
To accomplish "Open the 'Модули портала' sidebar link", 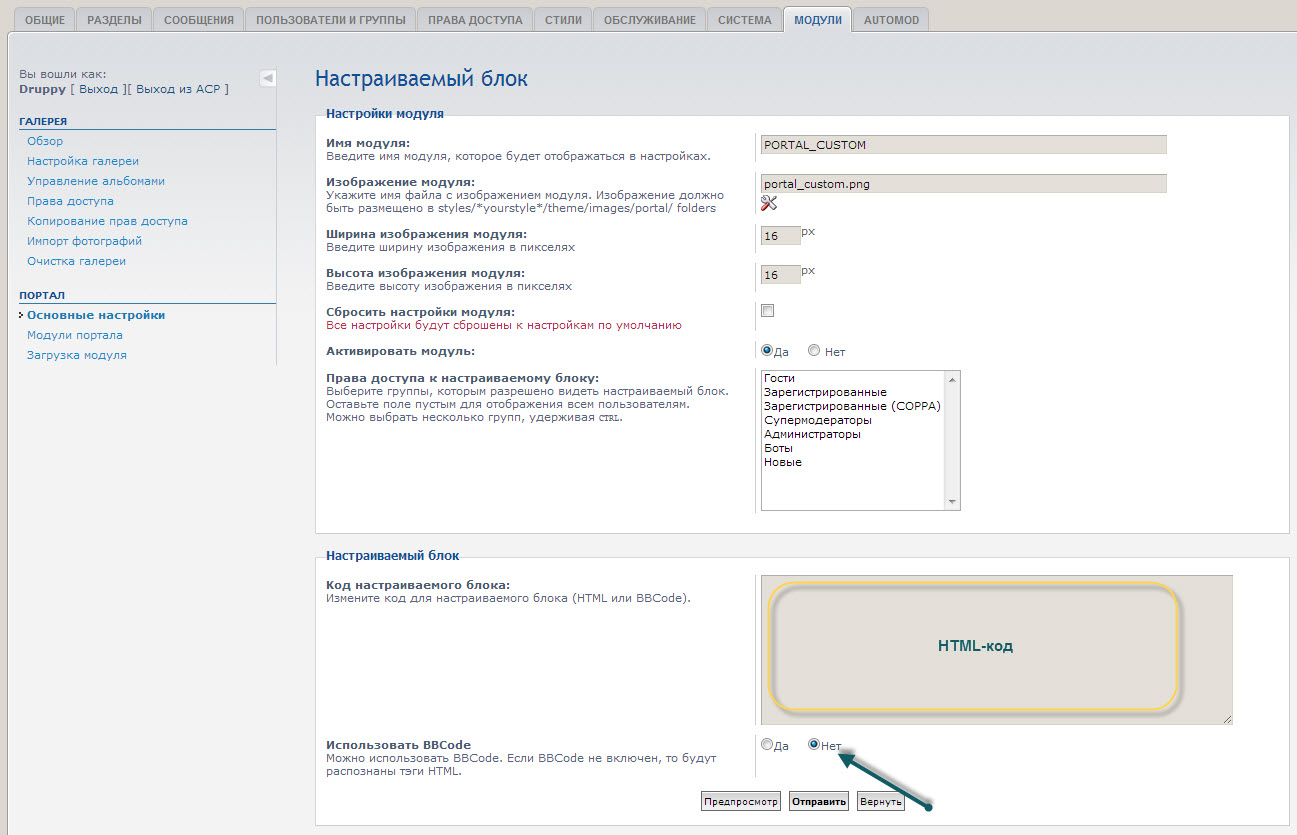I will (75, 335).
